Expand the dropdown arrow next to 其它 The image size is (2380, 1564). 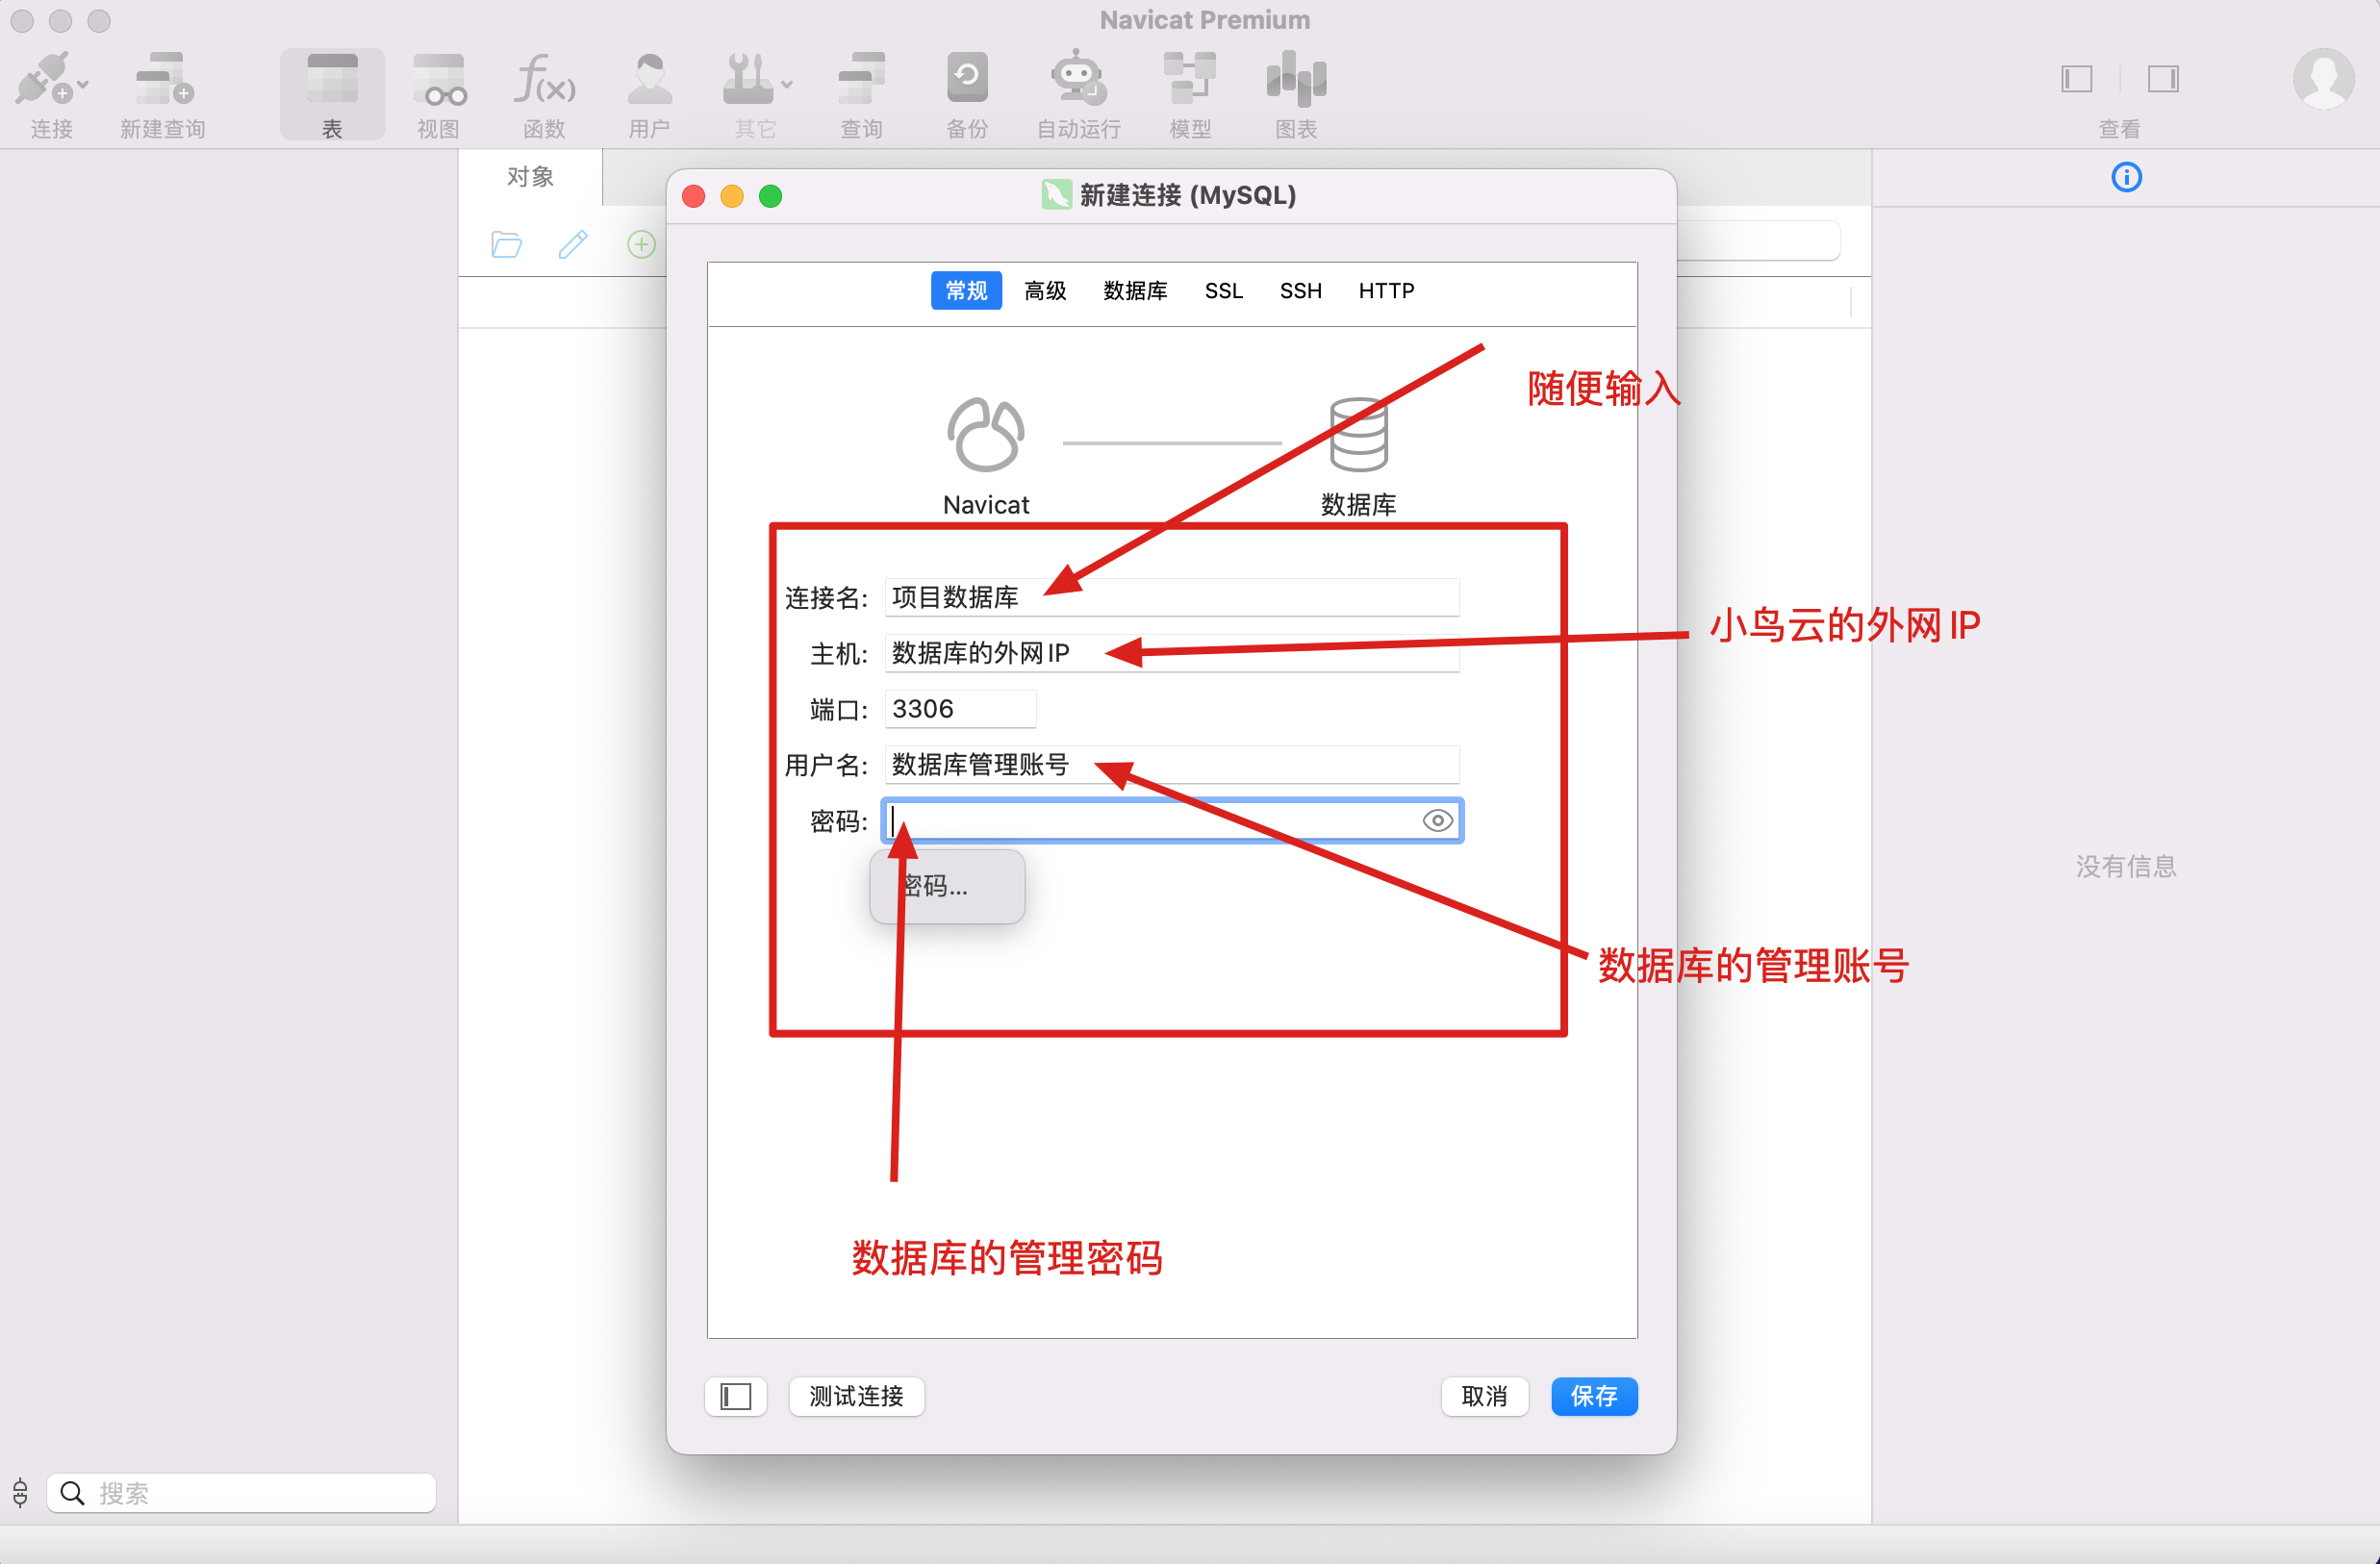(787, 86)
